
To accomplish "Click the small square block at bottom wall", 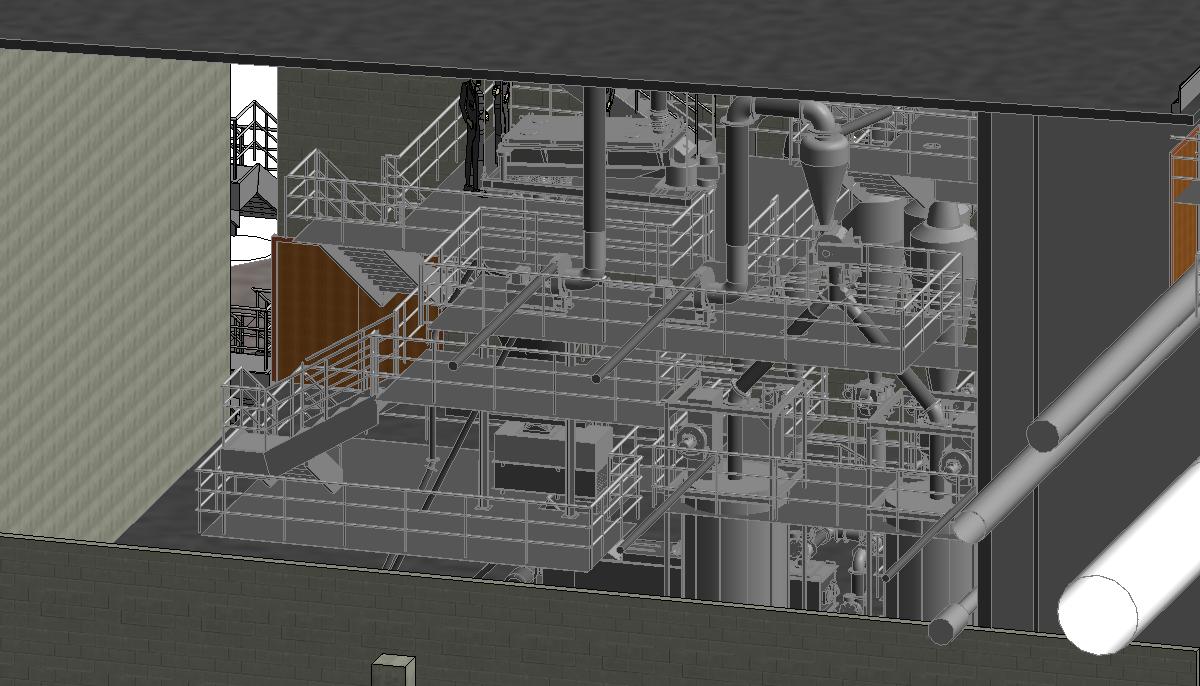I will [393, 670].
